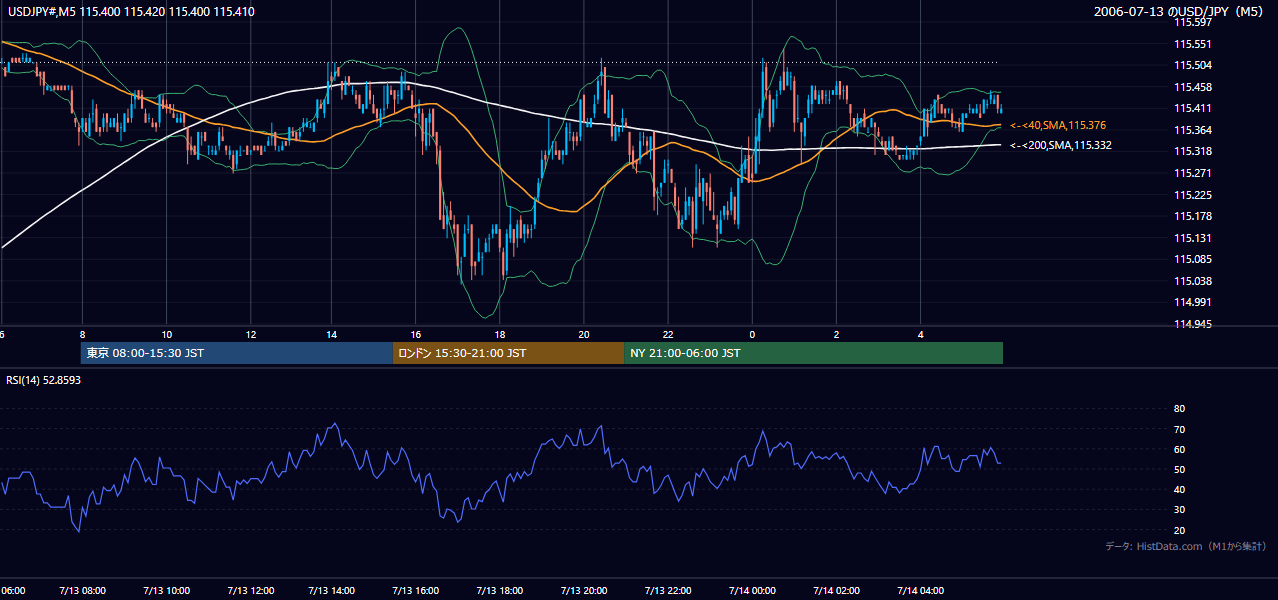
Task: Click hour label 22 under the price chart
Action: [668, 334]
